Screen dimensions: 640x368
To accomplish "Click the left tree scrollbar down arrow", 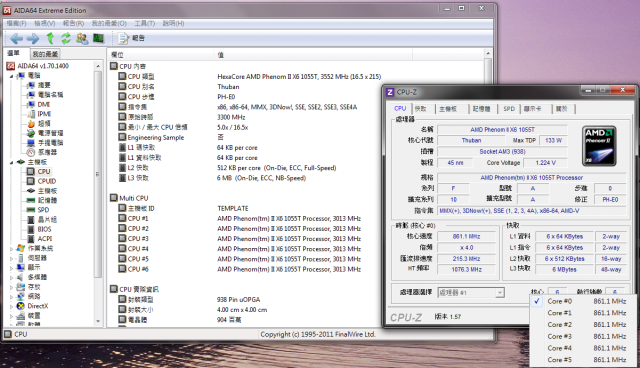I will click(x=98, y=321).
